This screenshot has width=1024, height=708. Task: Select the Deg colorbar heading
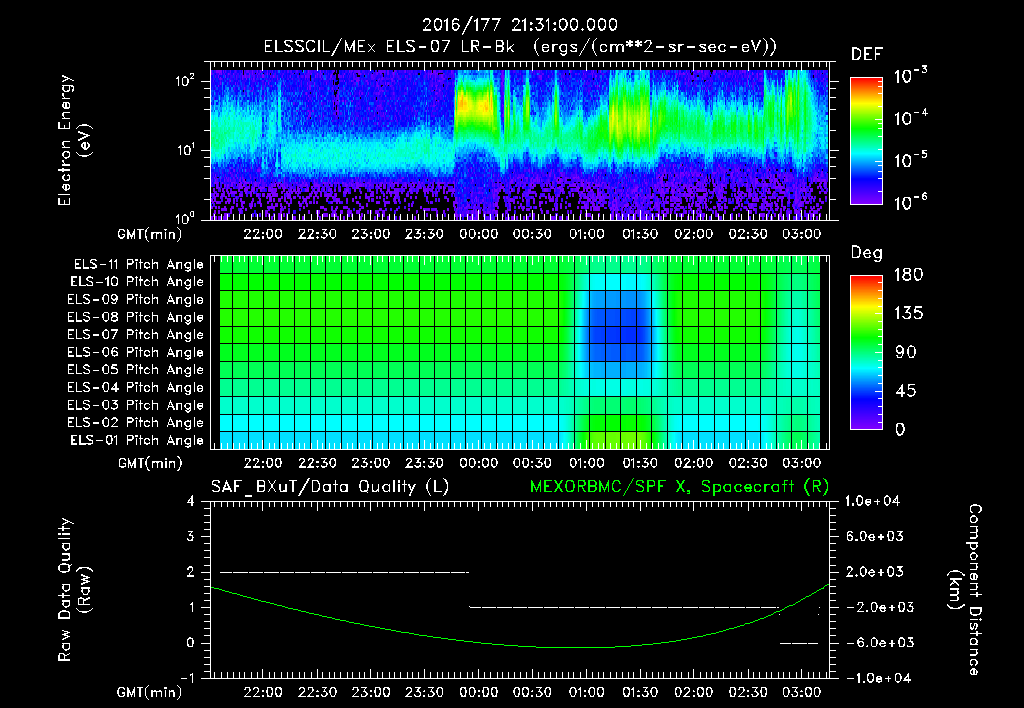867,253
